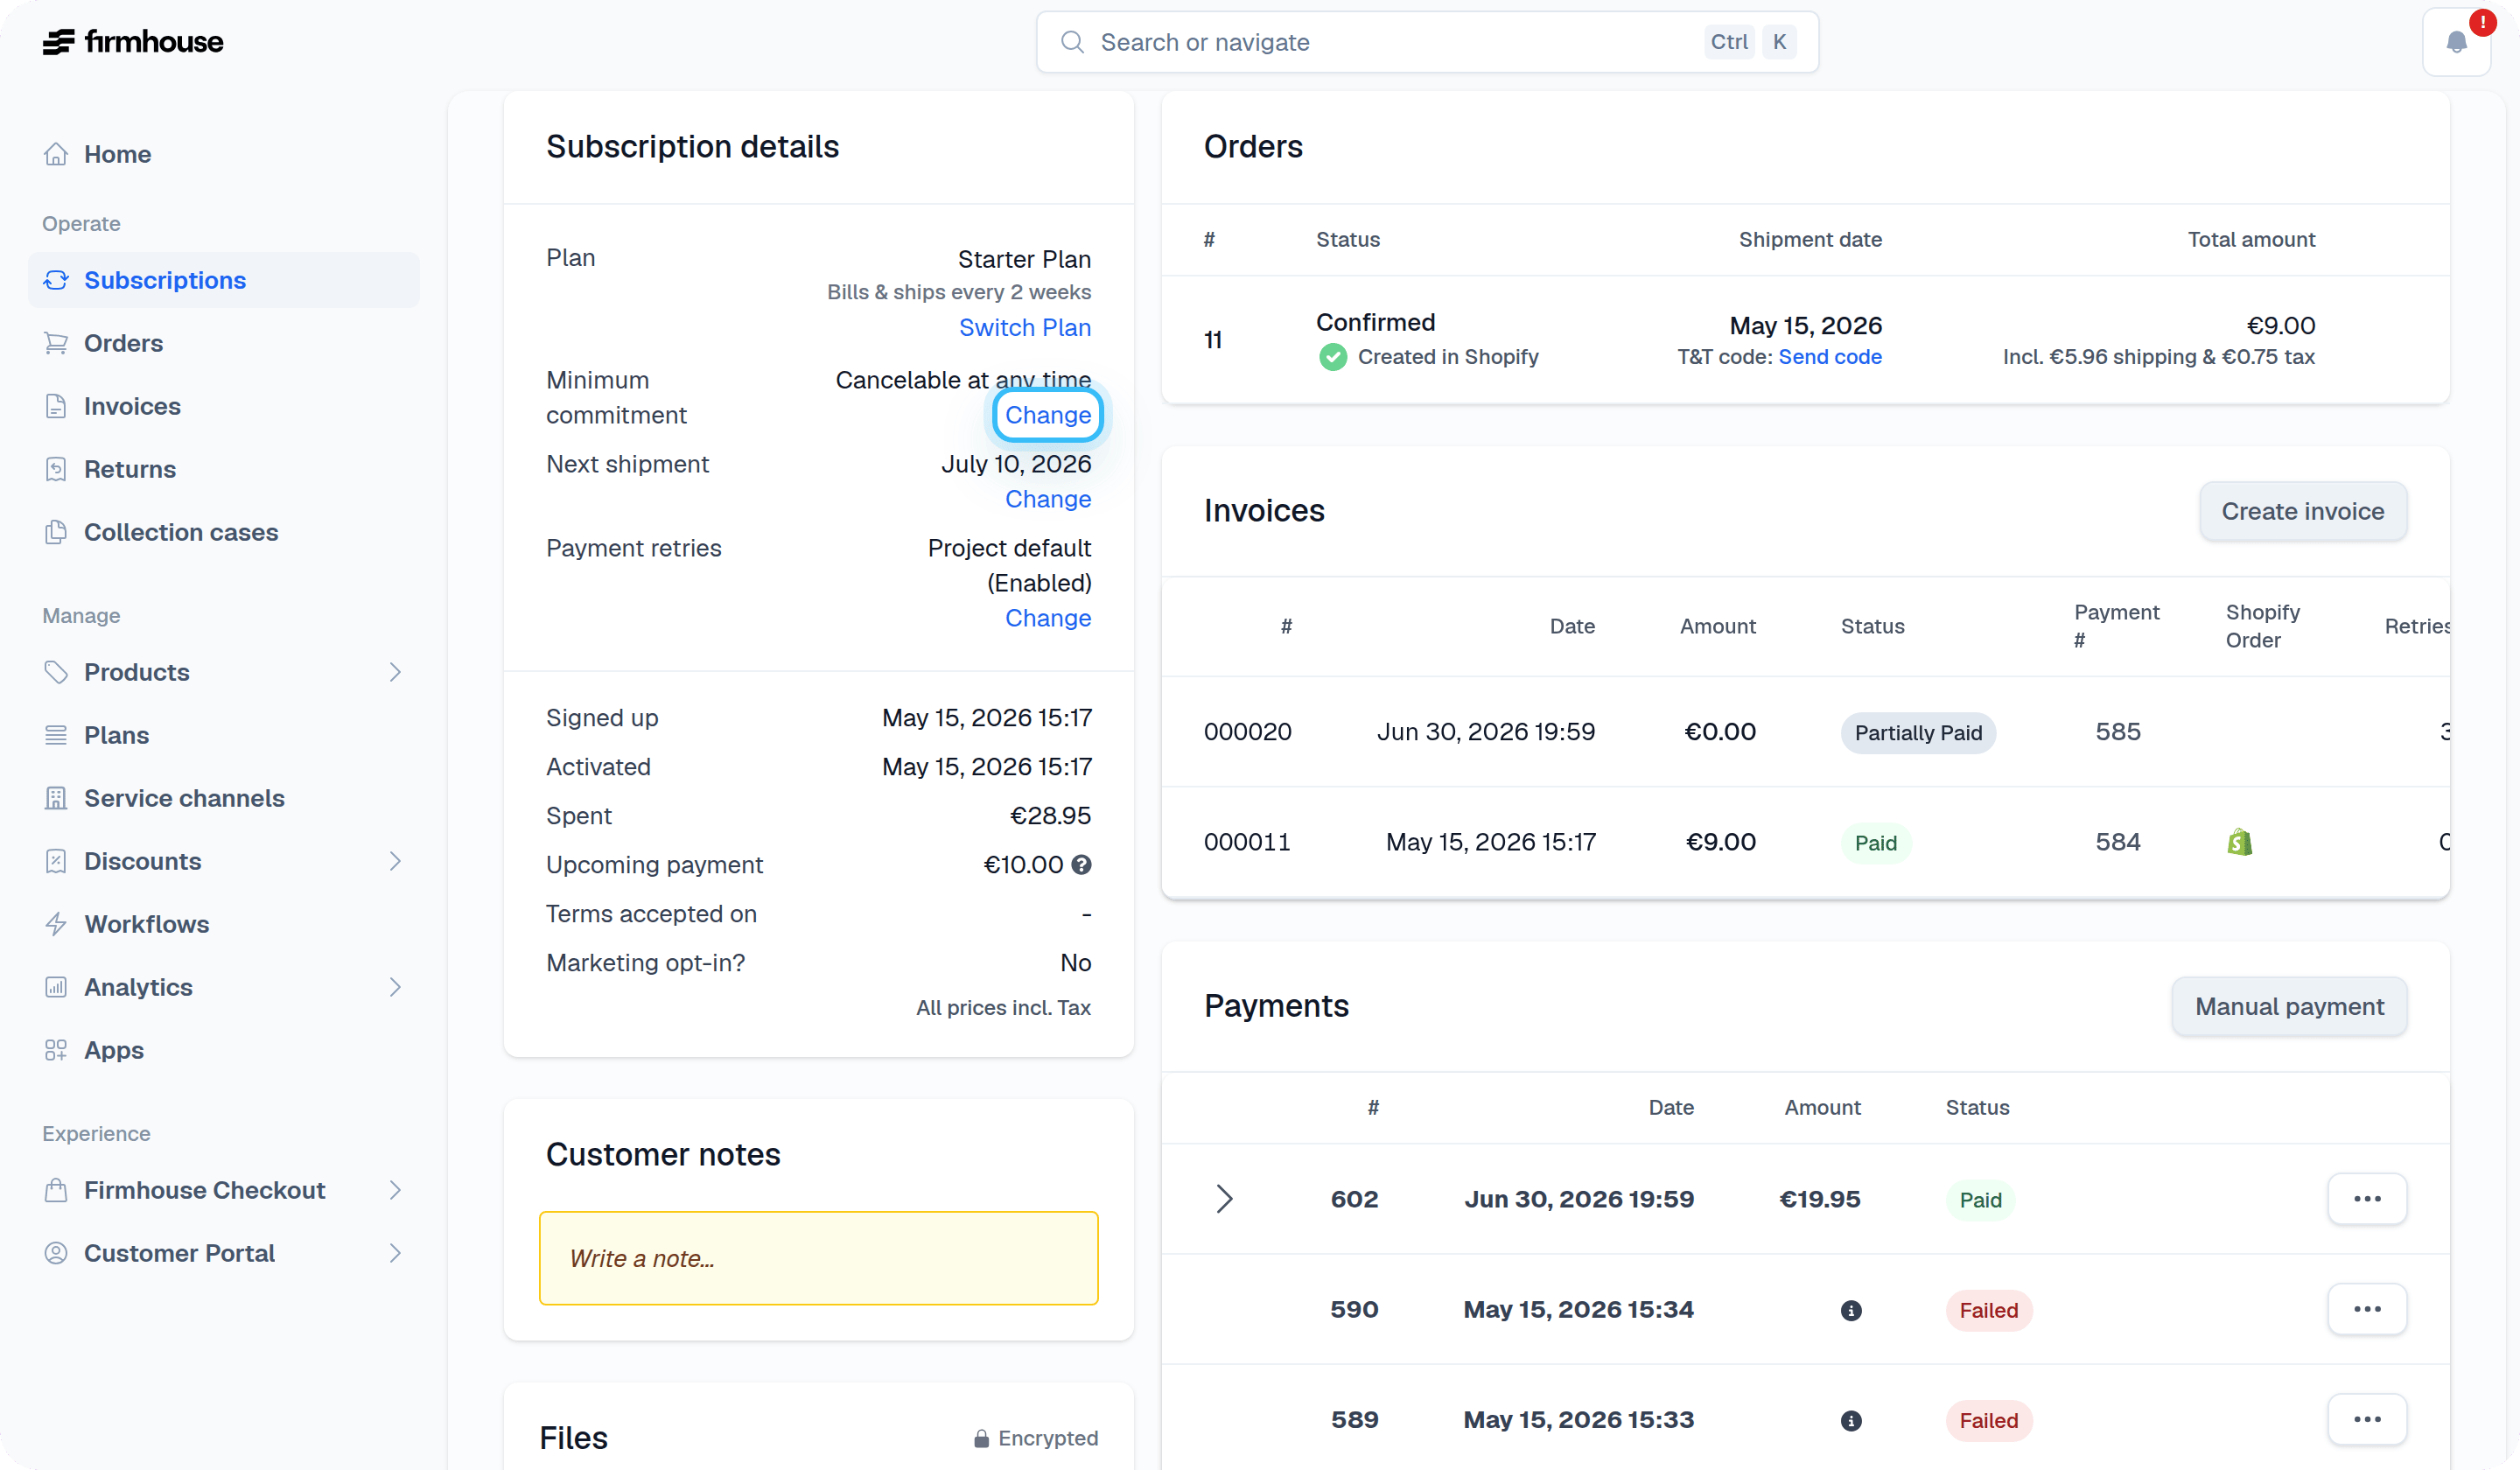The image size is (2520, 1470).
Task: Open Apps in the sidebar
Action: coord(224,1050)
